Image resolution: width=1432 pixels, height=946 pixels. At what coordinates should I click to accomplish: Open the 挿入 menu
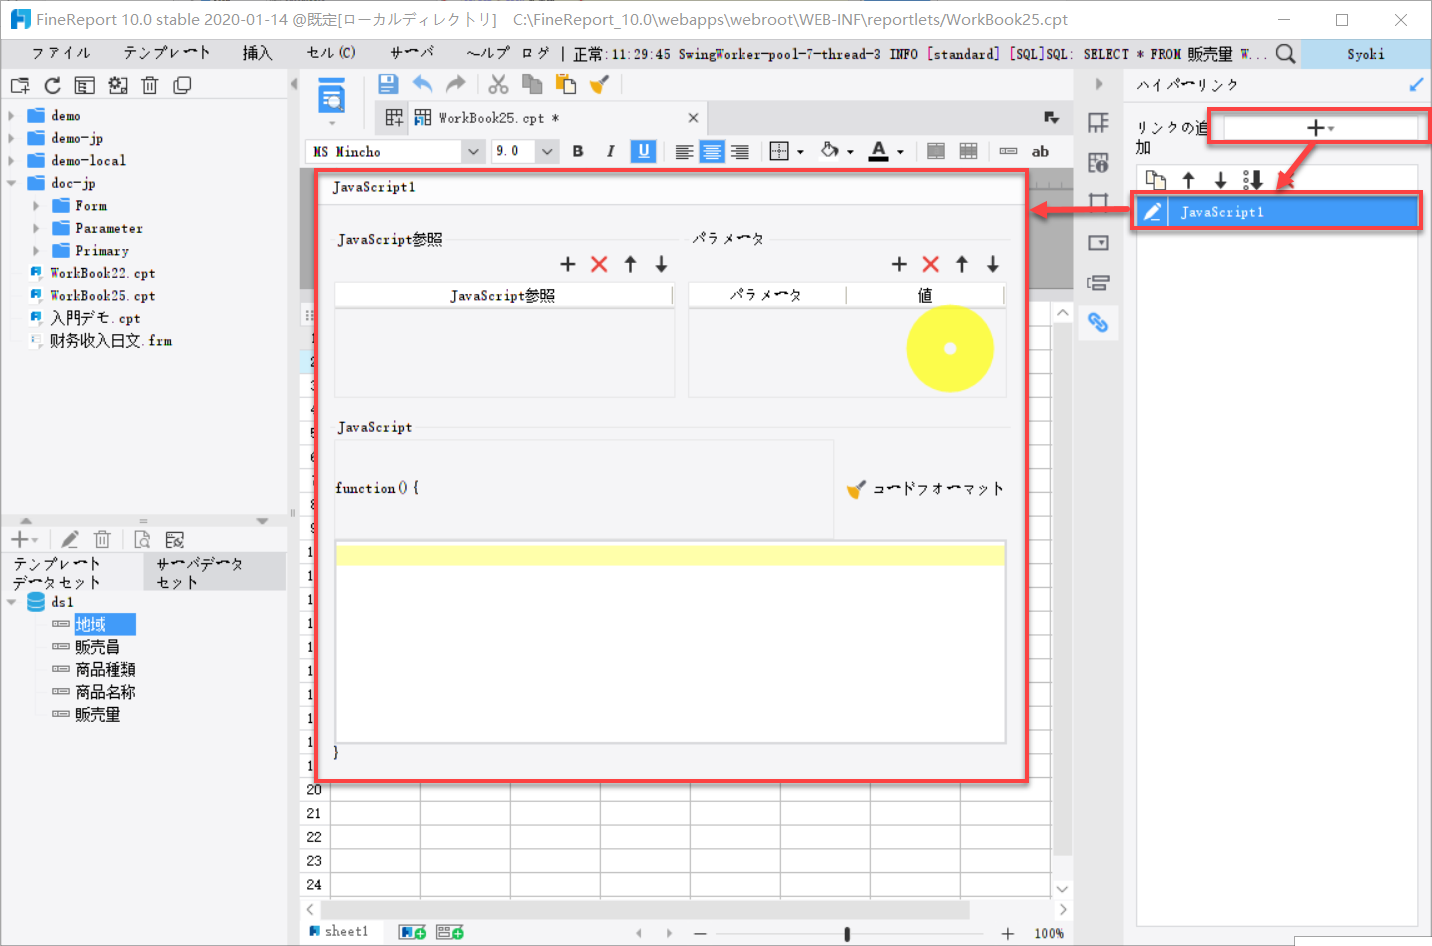point(257,53)
